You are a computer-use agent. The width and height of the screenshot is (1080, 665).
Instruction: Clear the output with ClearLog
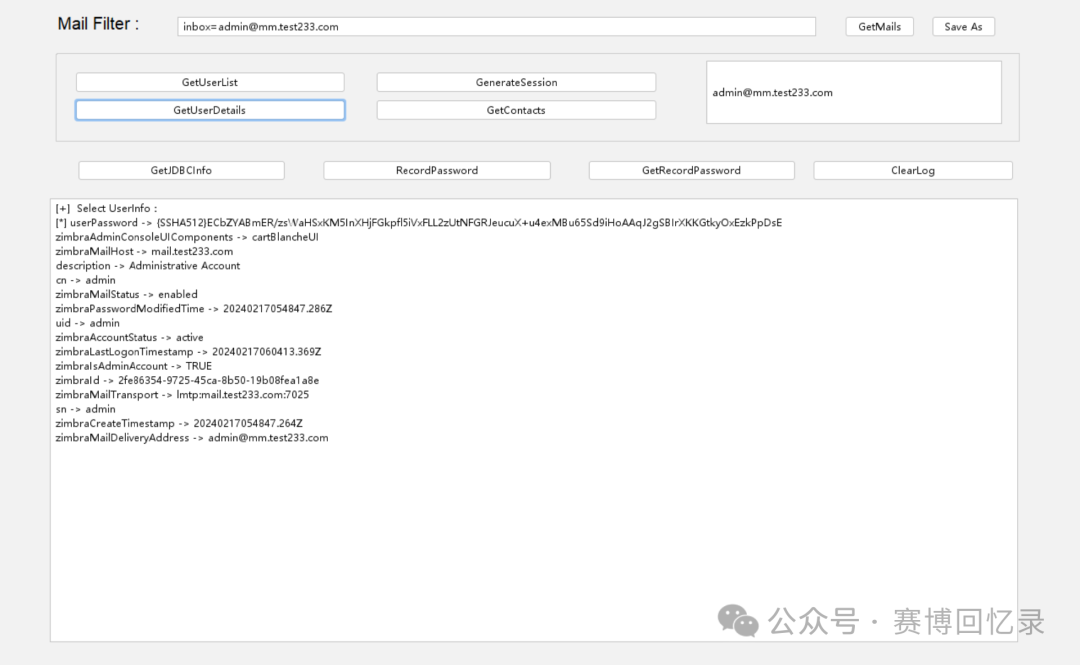pos(913,170)
